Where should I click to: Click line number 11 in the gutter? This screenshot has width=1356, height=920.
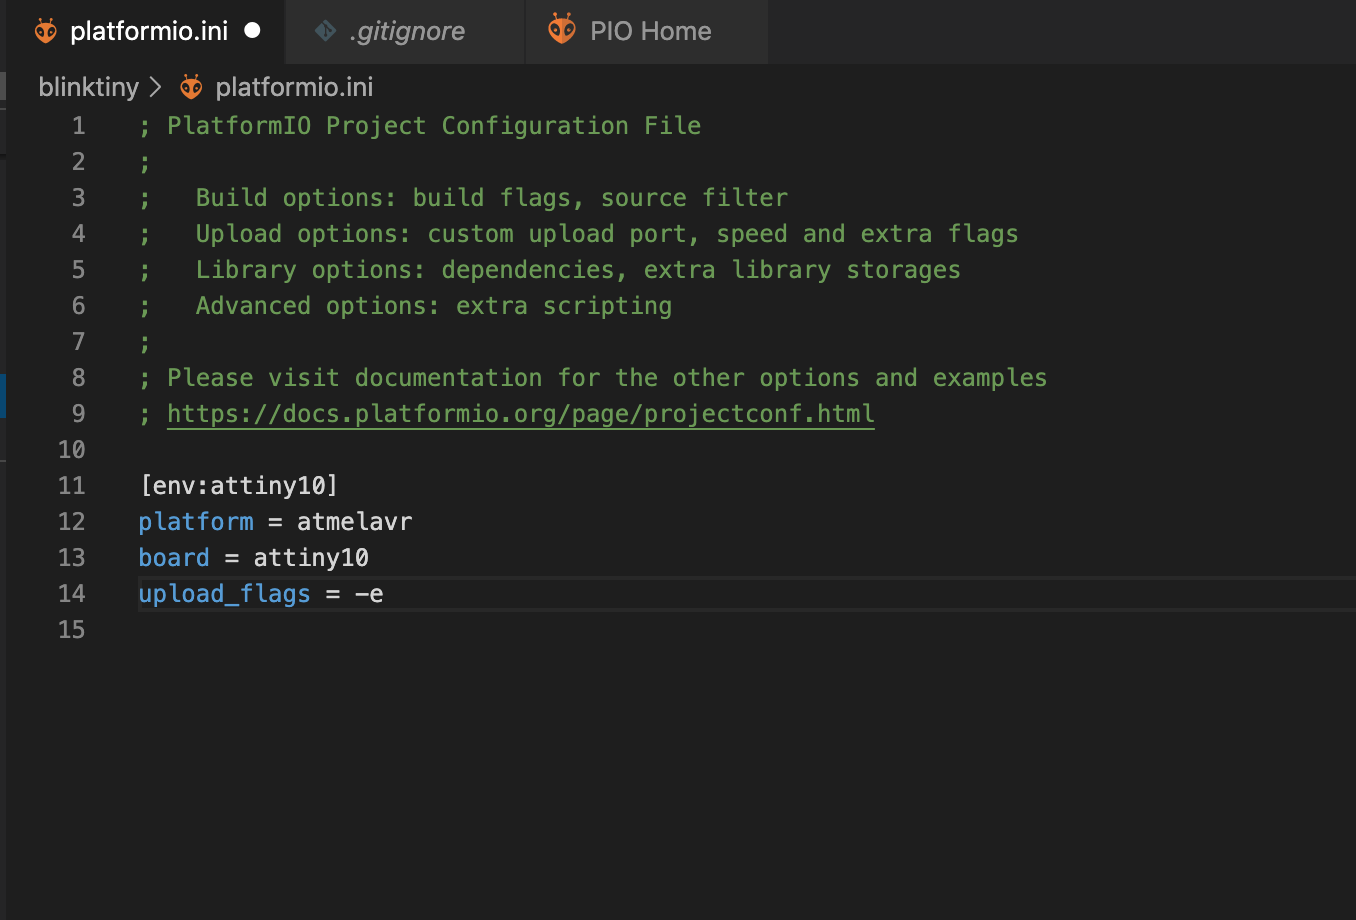pyautogui.click(x=72, y=486)
